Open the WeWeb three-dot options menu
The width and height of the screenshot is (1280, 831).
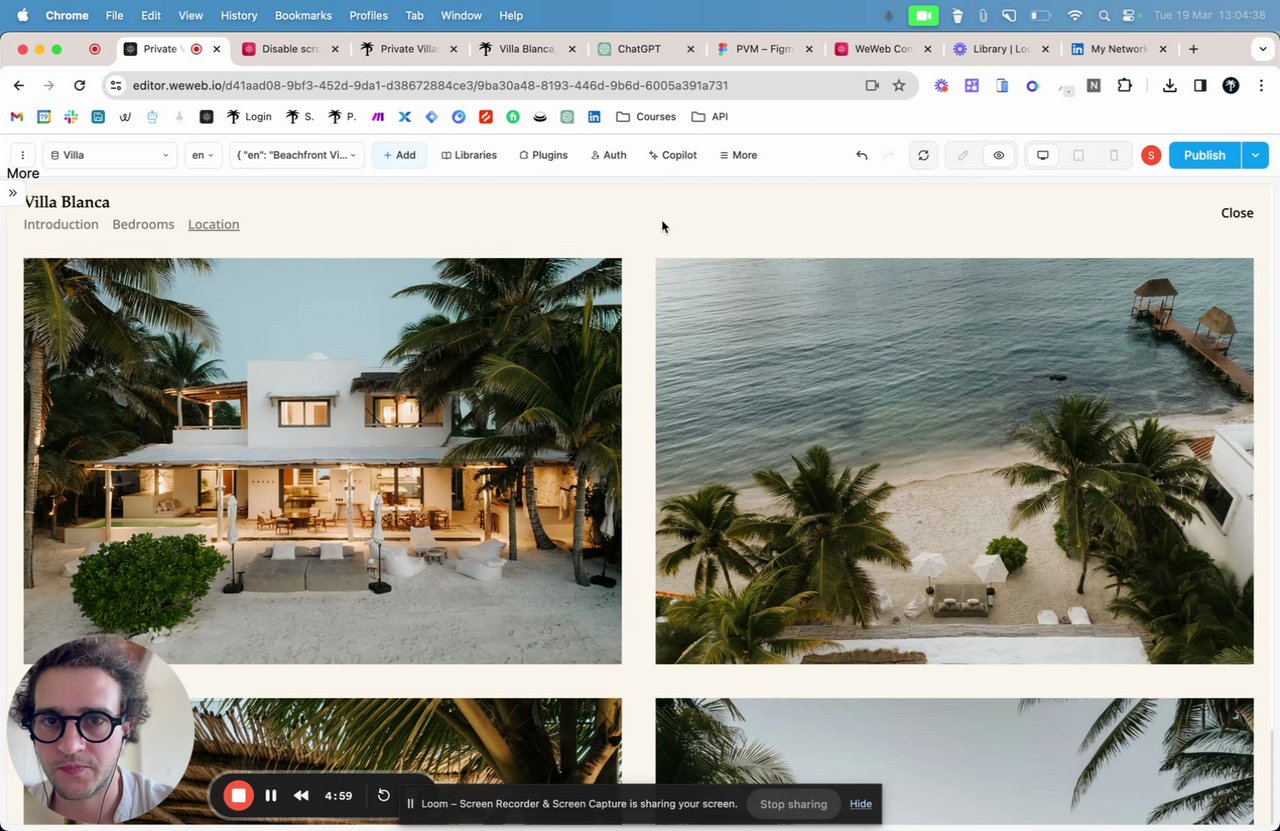click(x=22, y=155)
